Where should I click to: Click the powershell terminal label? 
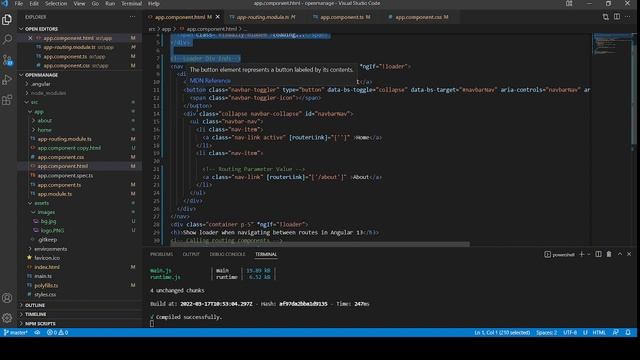[560, 255]
